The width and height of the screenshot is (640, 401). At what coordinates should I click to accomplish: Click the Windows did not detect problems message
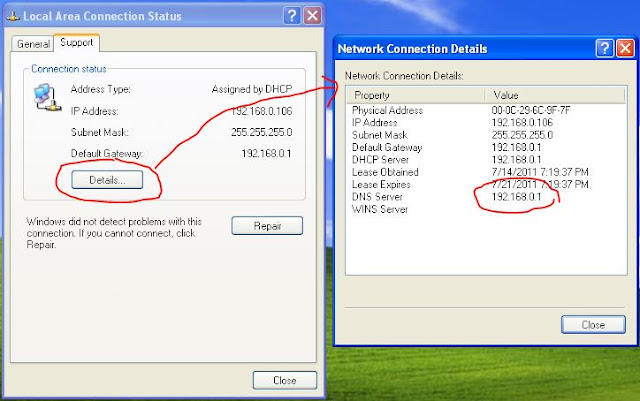coord(114,233)
